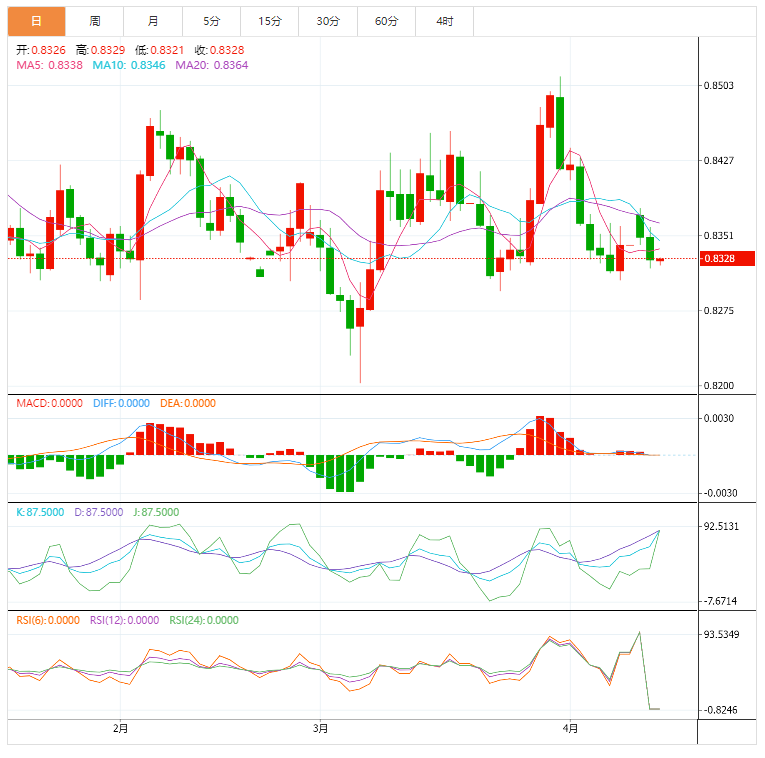765x758 pixels.
Task: Open the 5分 timeframe tab
Action: 211,21
